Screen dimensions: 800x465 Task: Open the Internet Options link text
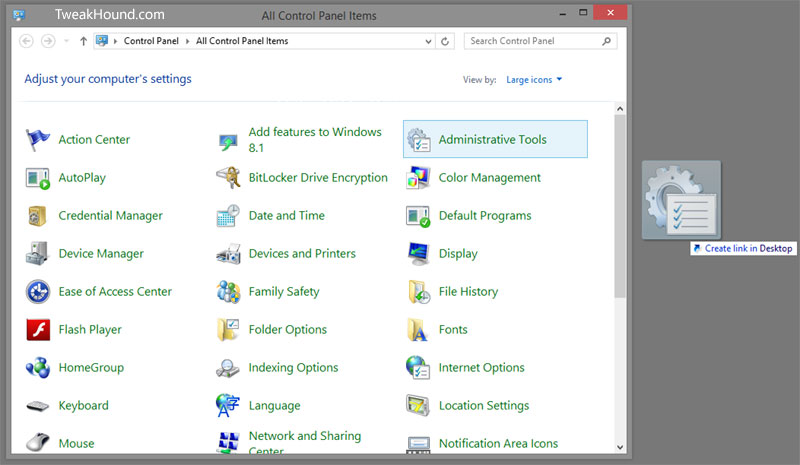(482, 368)
